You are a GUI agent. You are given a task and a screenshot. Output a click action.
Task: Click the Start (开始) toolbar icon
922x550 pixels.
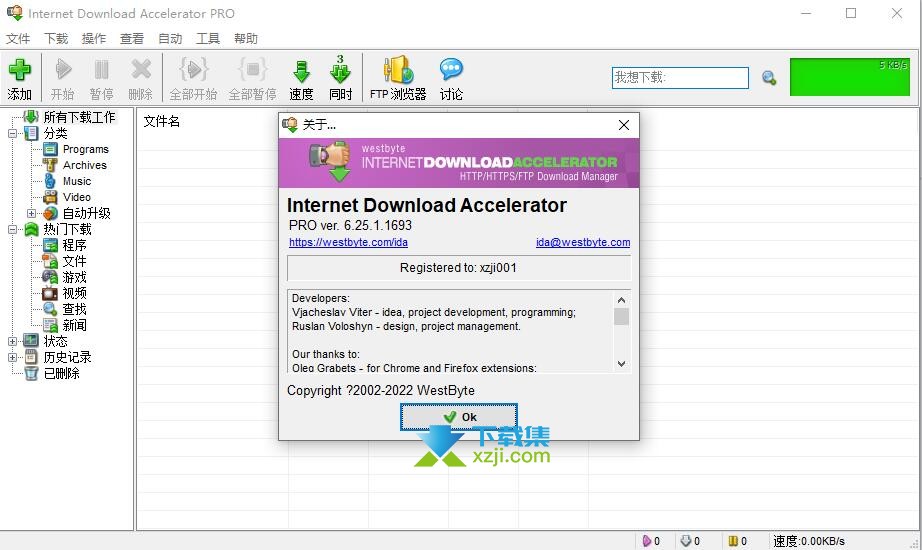click(63, 69)
